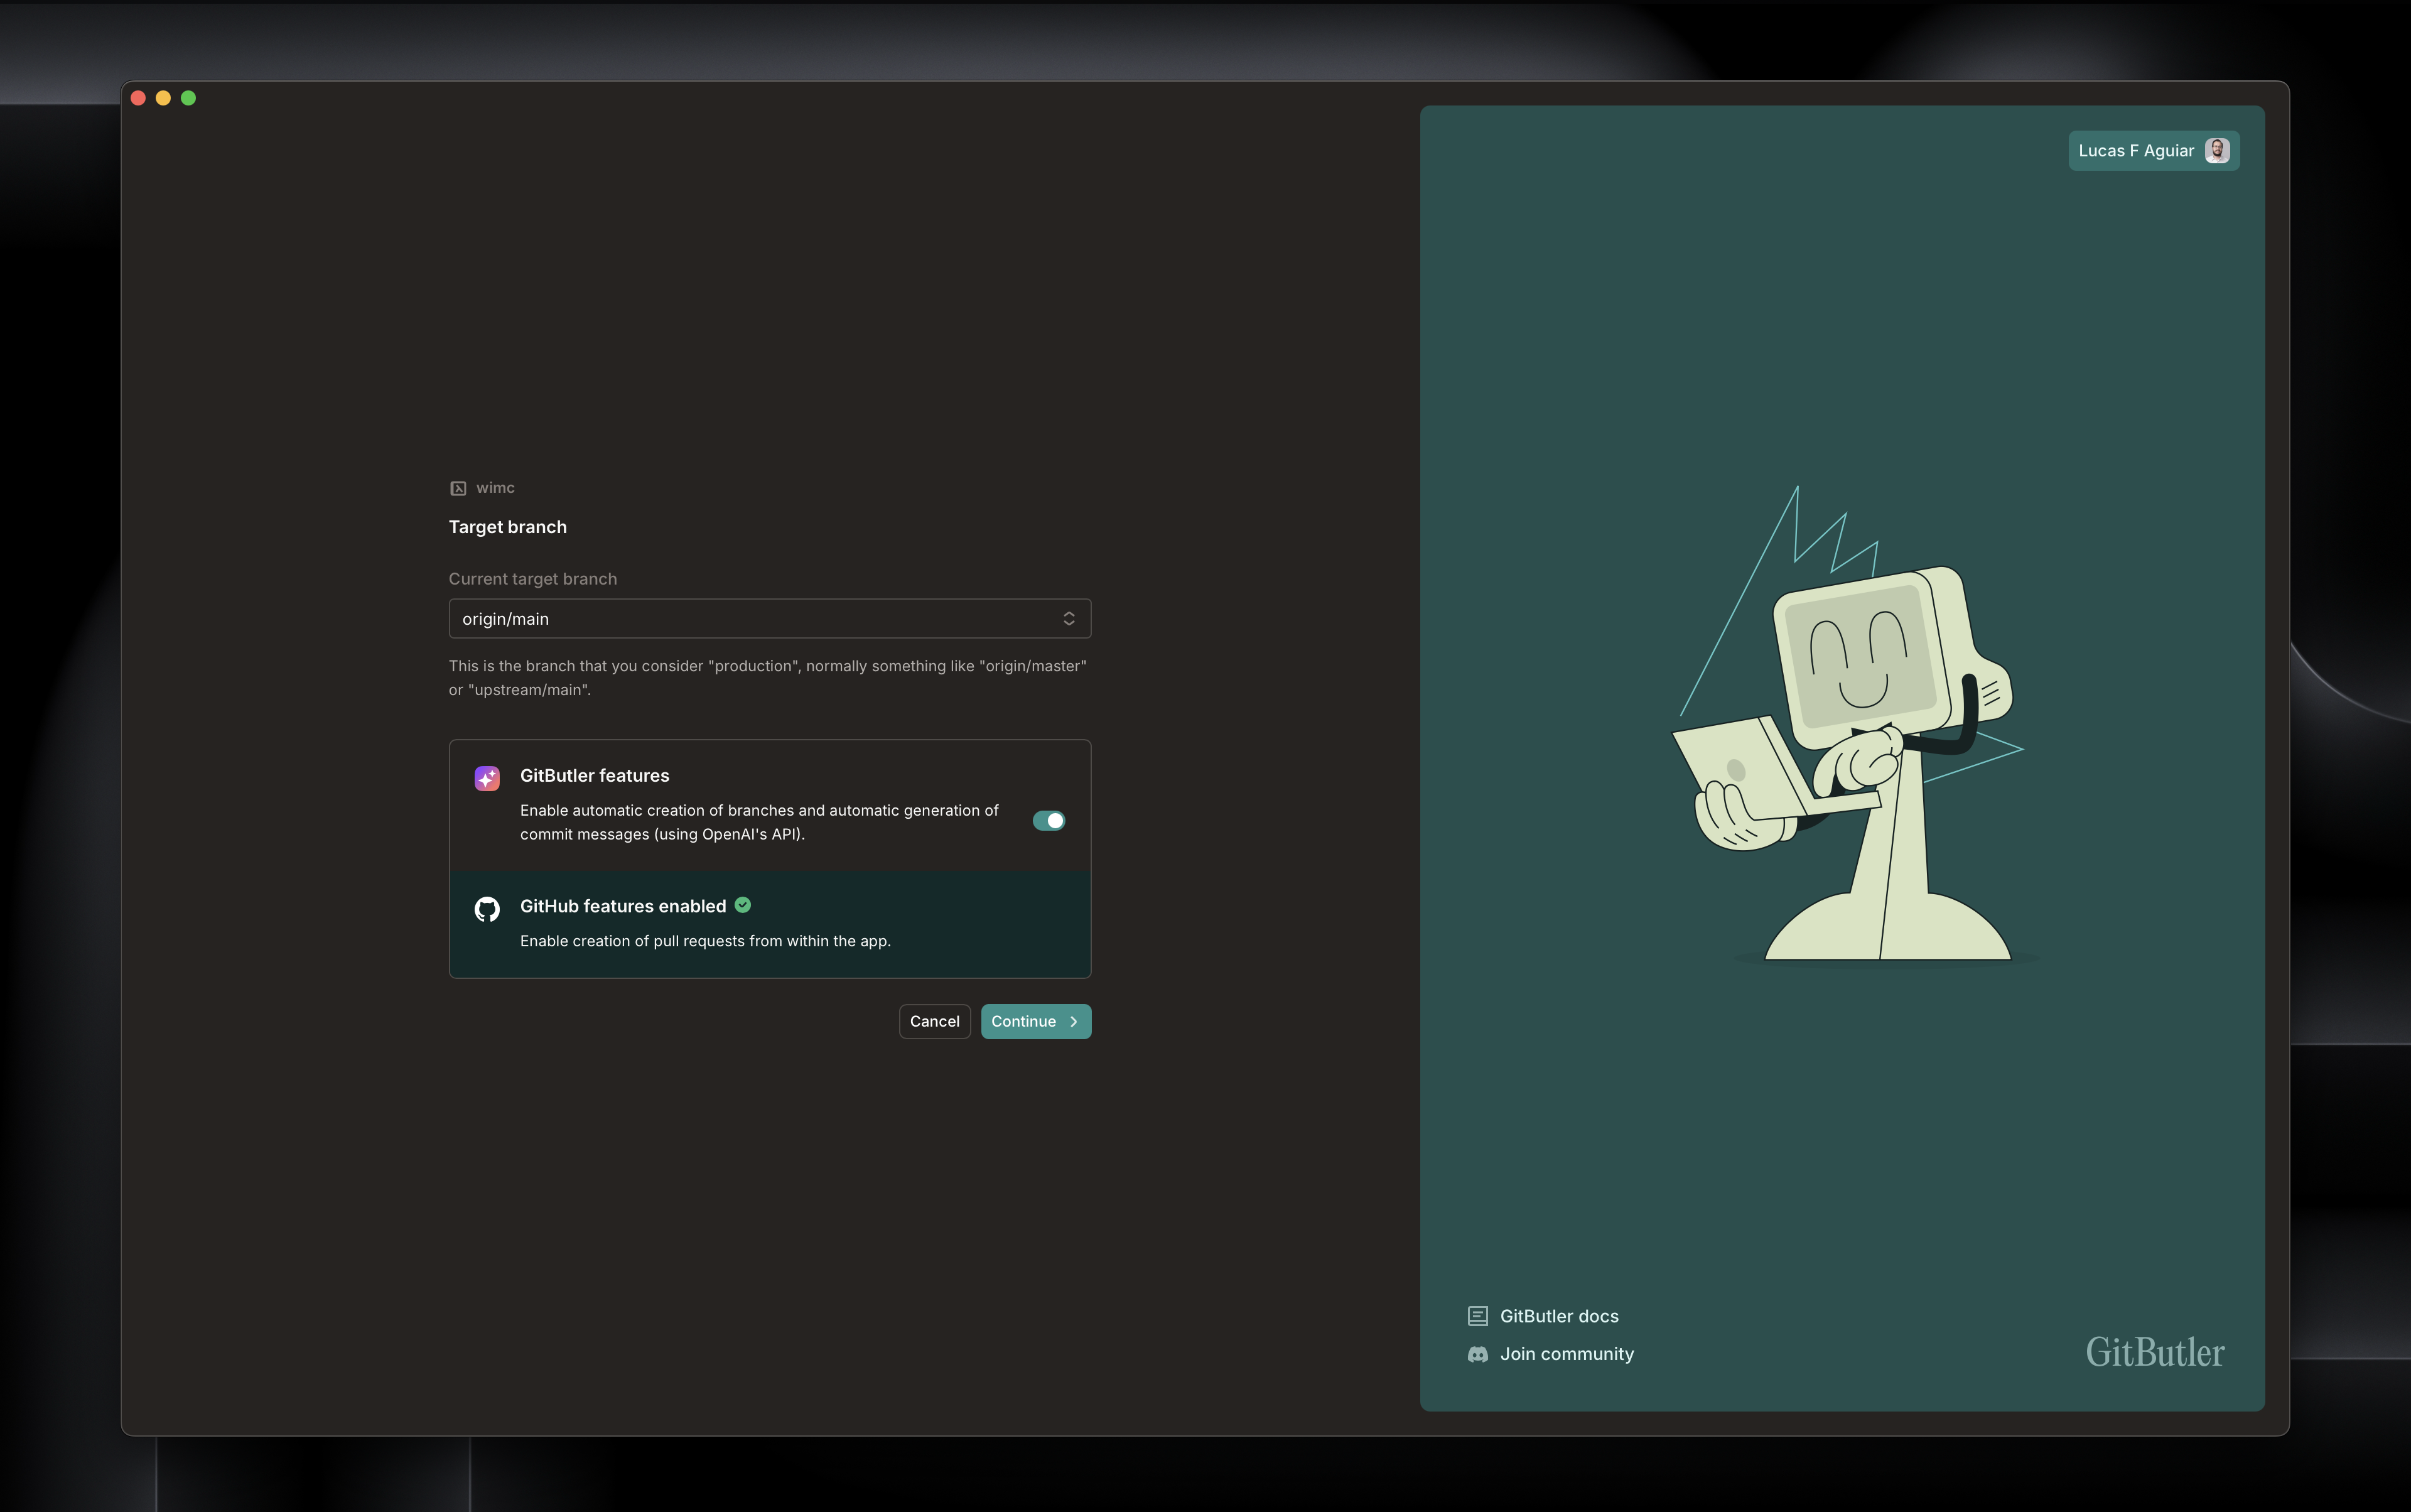Click the Continue arrow chevron

pyautogui.click(x=1074, y=1022)
